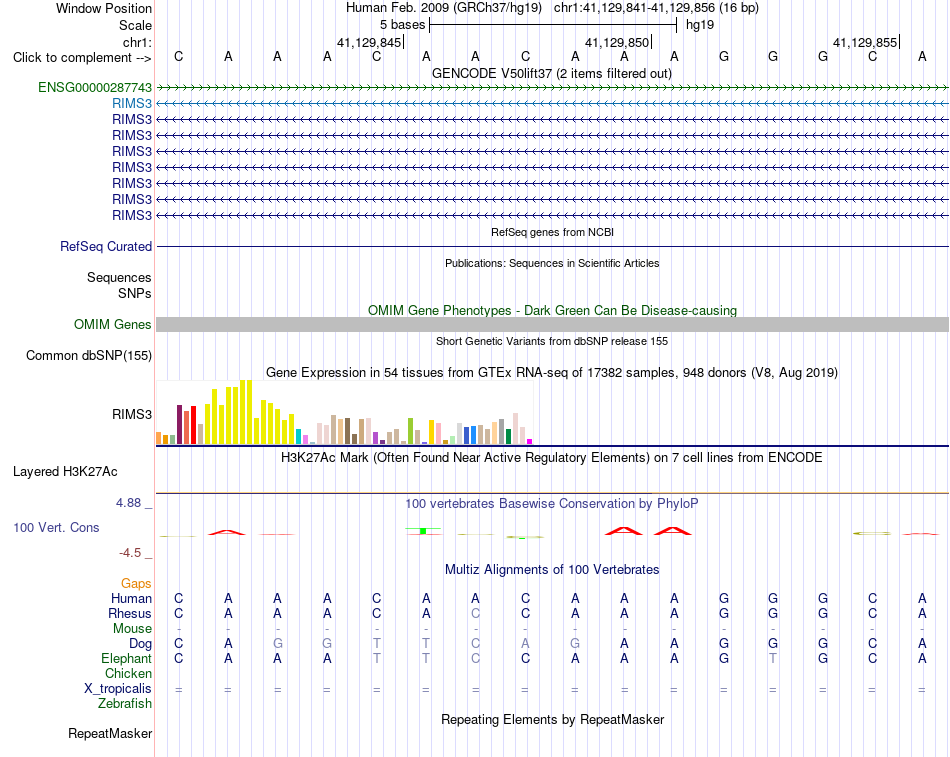This screenshot has width=950, height=757.
Task: Open the OMIM Gene Phenotypes track title
Action: point(552,310)
